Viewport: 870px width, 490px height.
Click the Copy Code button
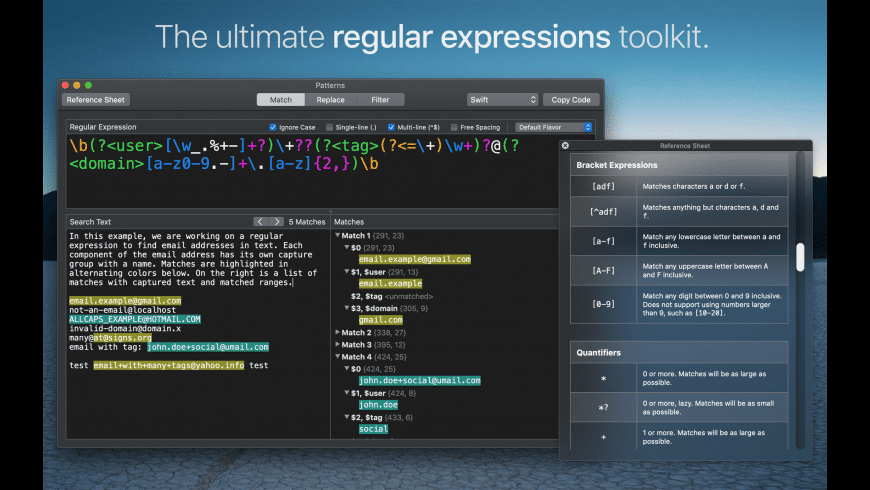tap(571, 100)
